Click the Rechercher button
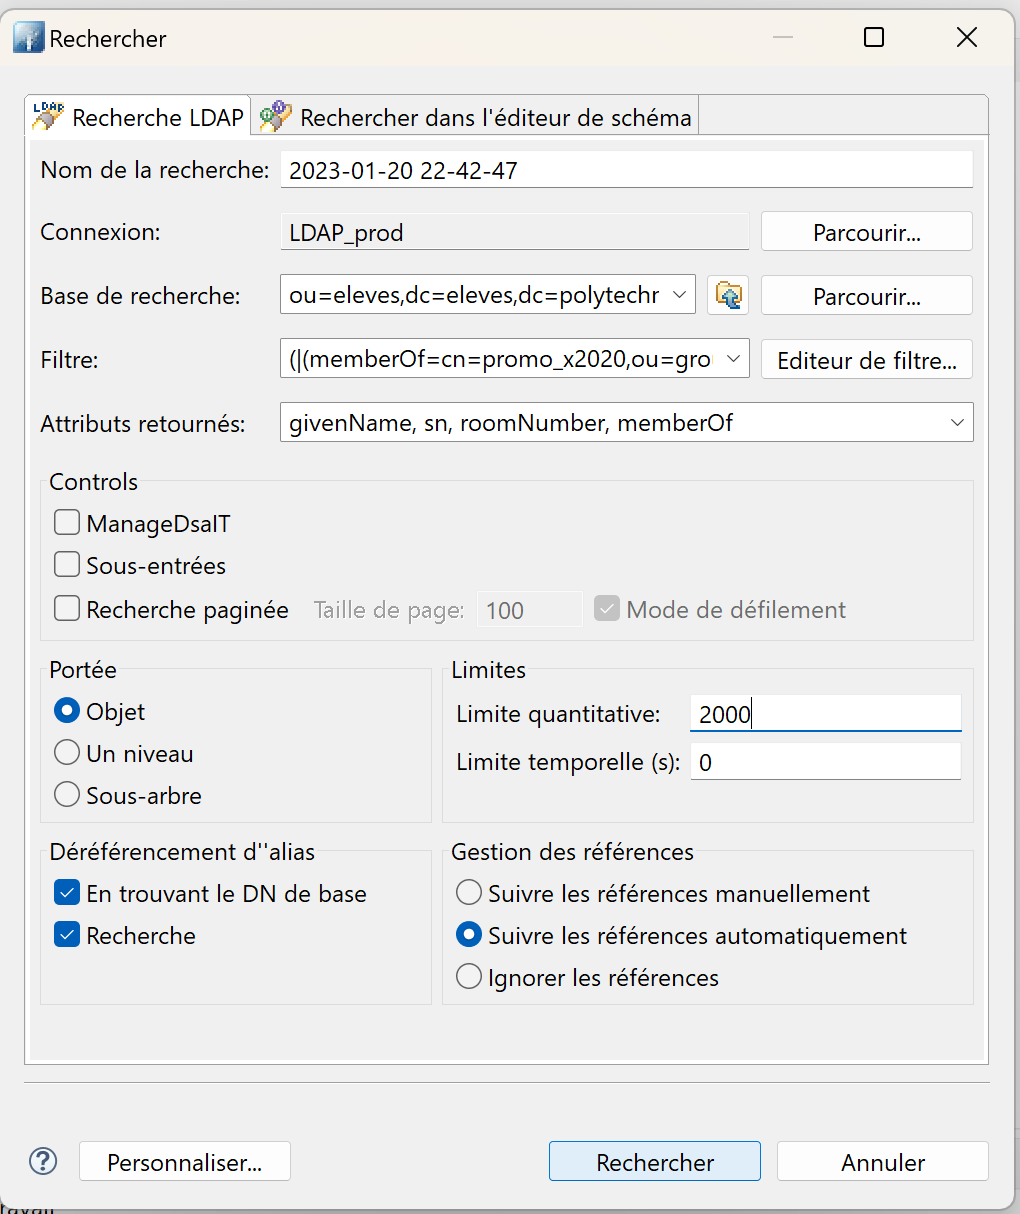Viewport: 1020px width, 1214px height. [654, 1162]
